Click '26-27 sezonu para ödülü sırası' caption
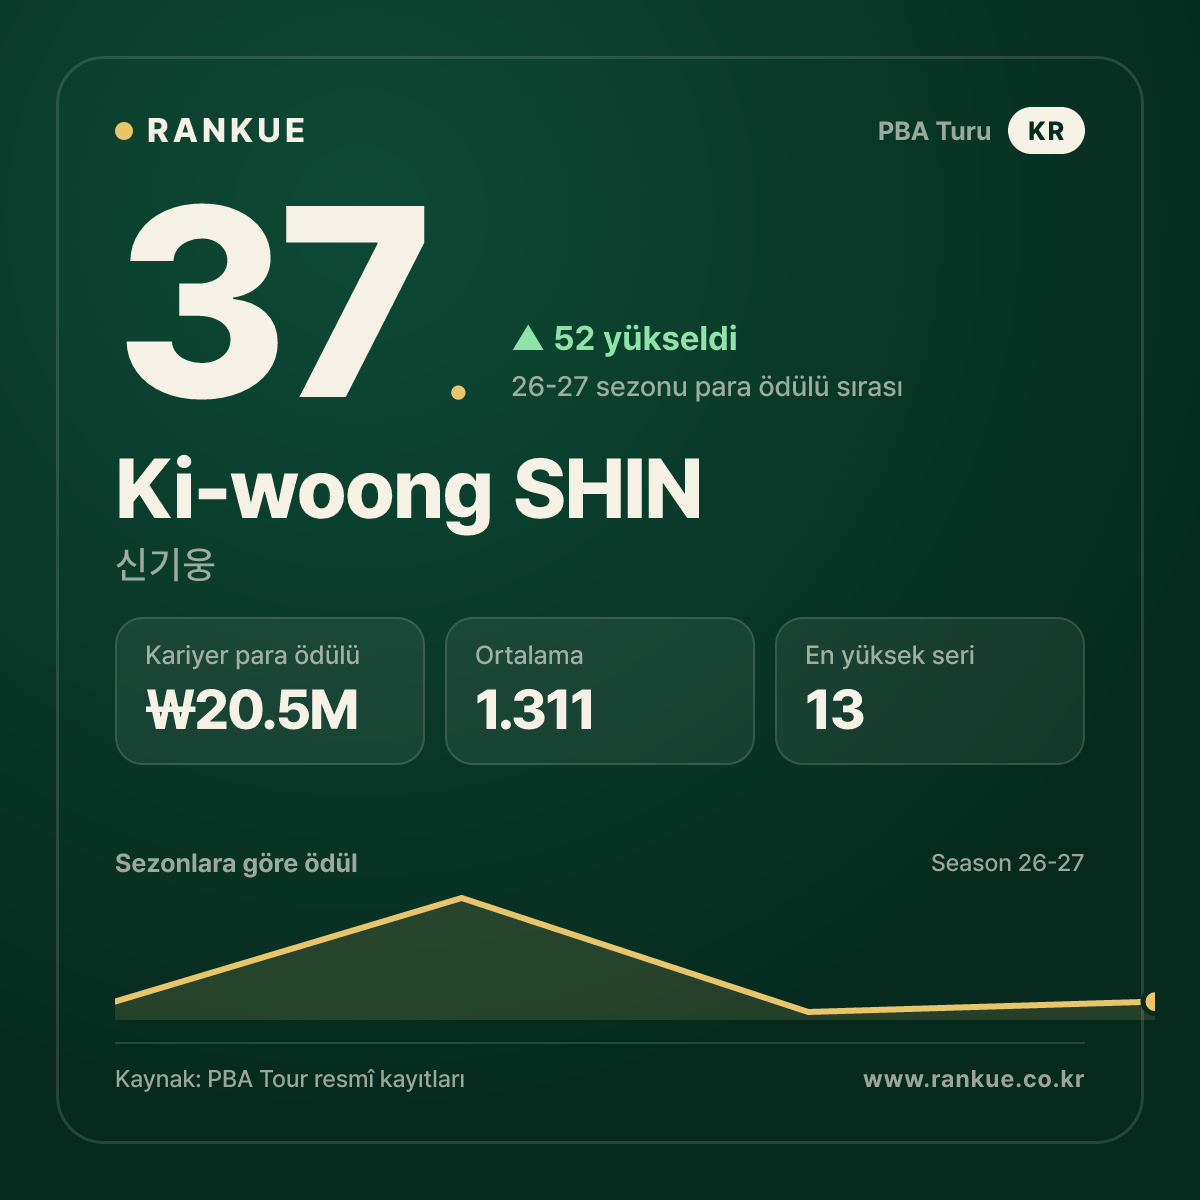The image size is (1200, 1200). [x=707, y=387]
